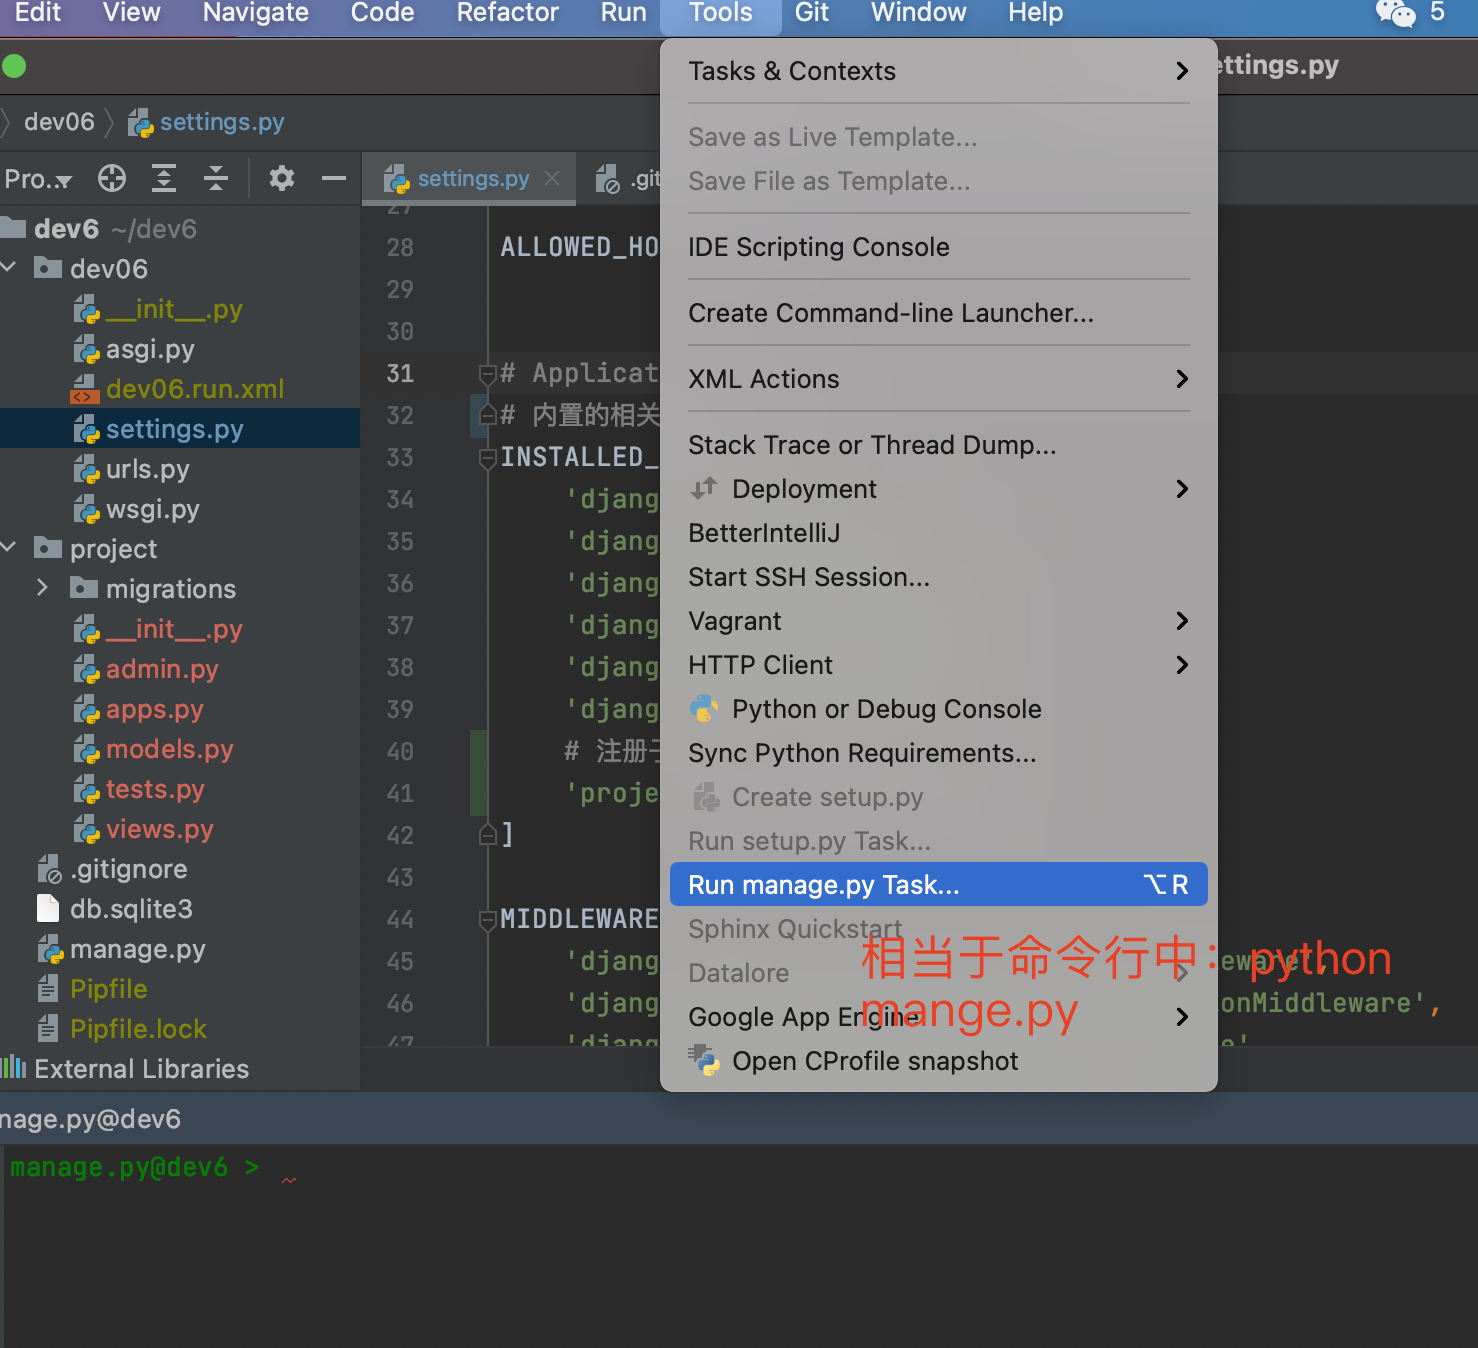Open project panel settings gear
This screenshot has height=1348, width=1478.
(x=282, y=179)
